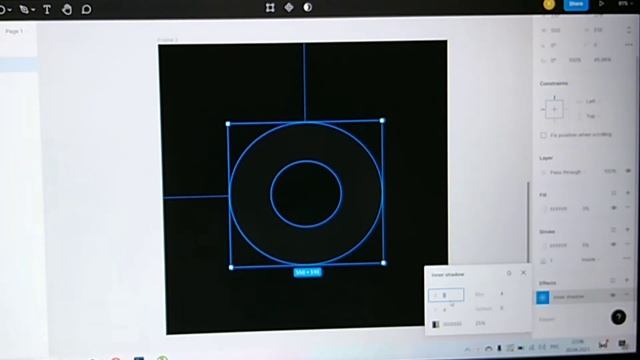Click the Spread value in shadow popup
Viewport: 640px width, 360px height.
502,309
